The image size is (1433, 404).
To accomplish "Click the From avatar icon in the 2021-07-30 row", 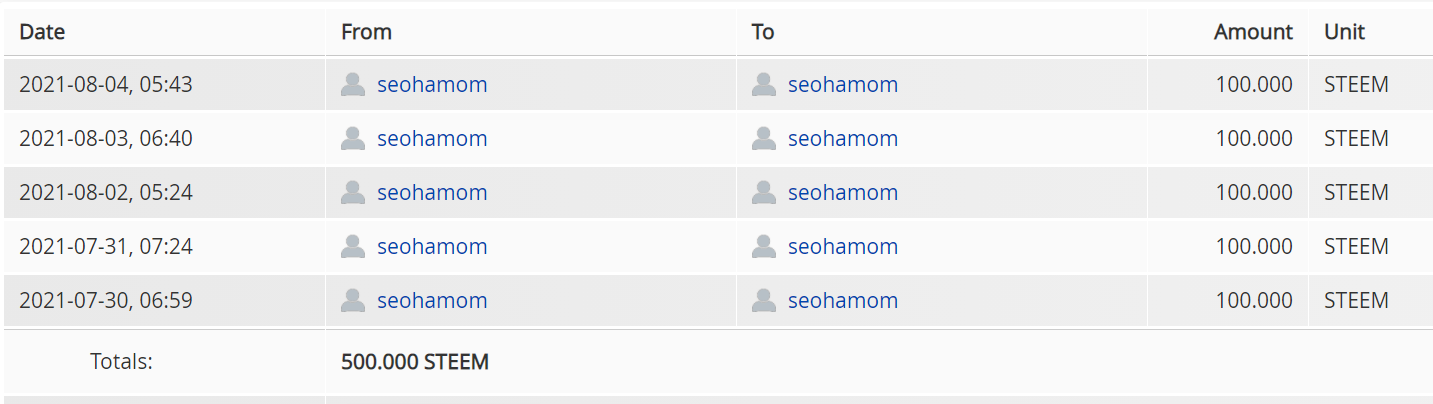I will [x=353, y=301].
